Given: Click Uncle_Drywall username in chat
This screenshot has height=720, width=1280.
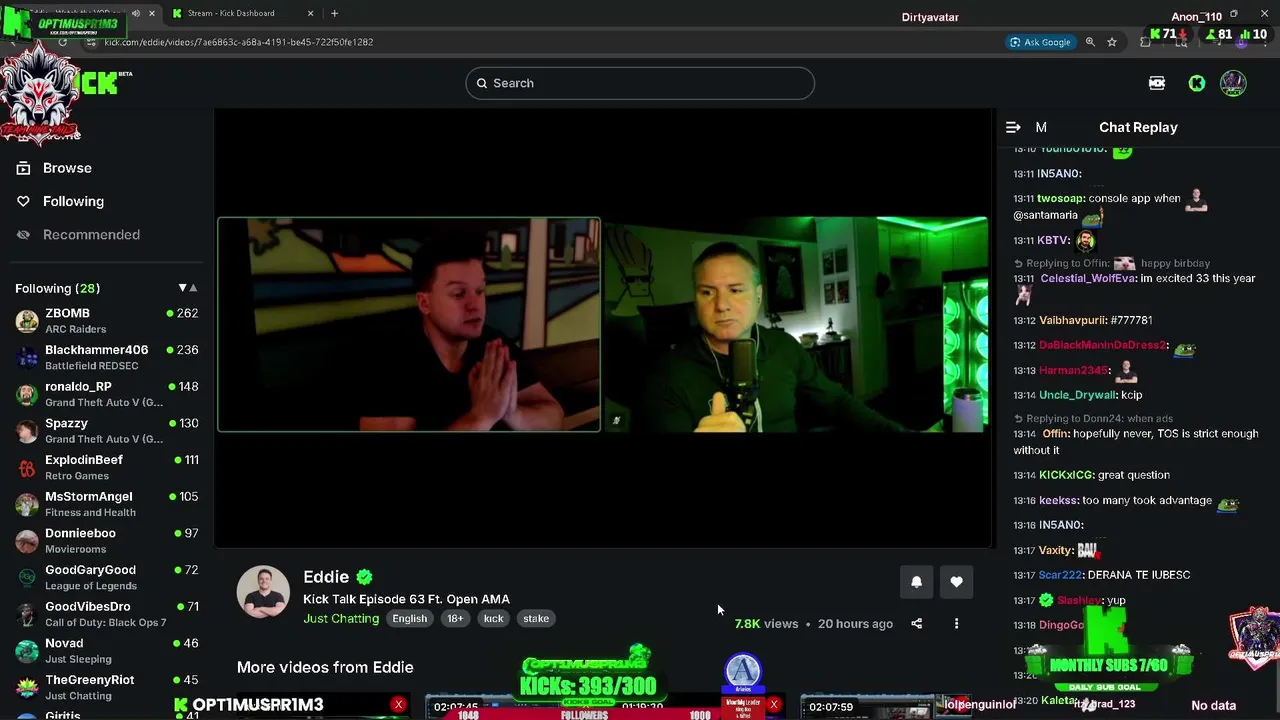Looking at the screenshot, I should click(1078, 395).
